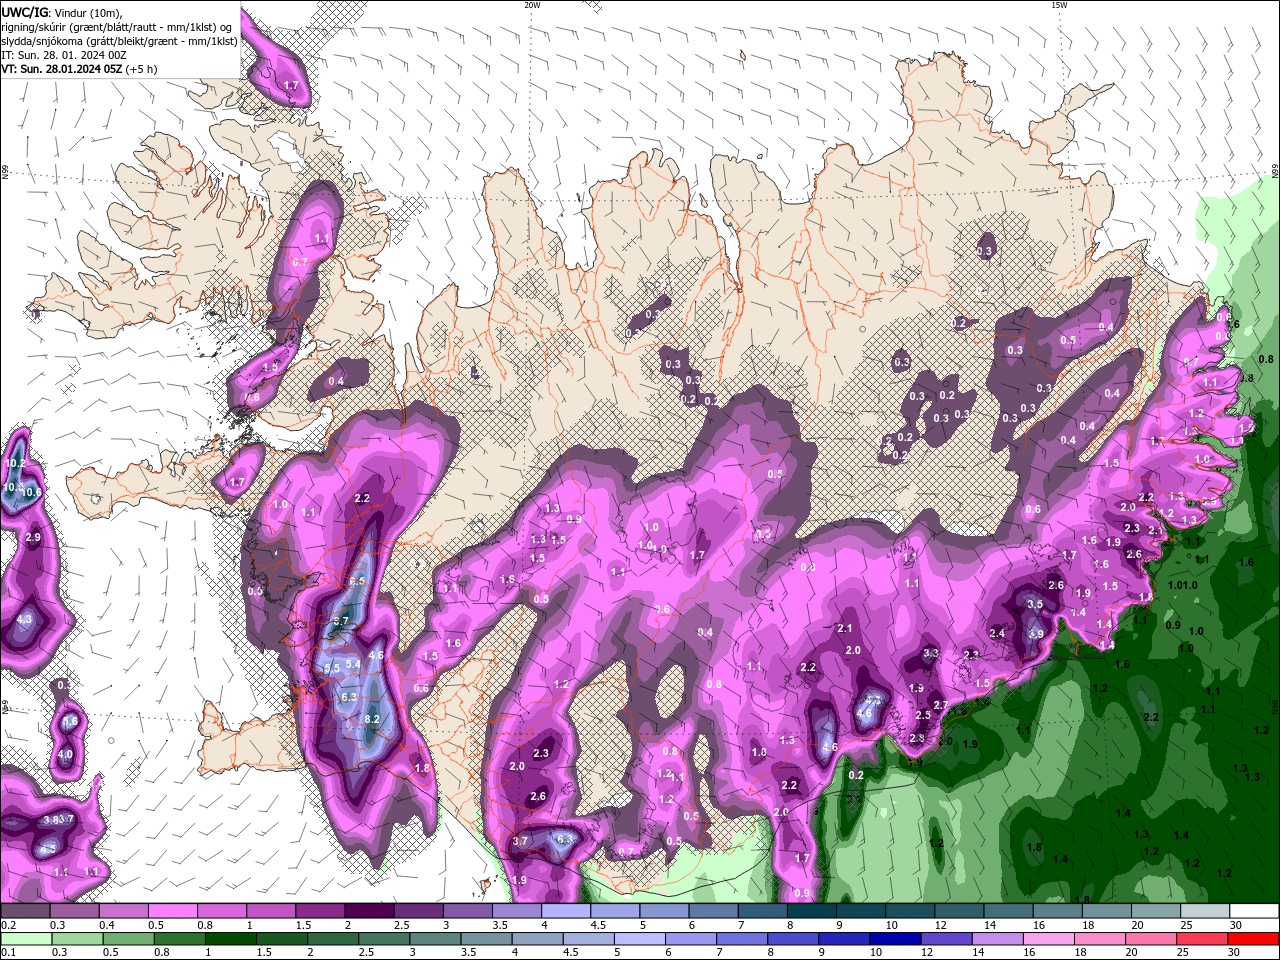Click the '3.9' value on the southeast coast
The width and height of the screenshot is (1280, 960).
1036,634
